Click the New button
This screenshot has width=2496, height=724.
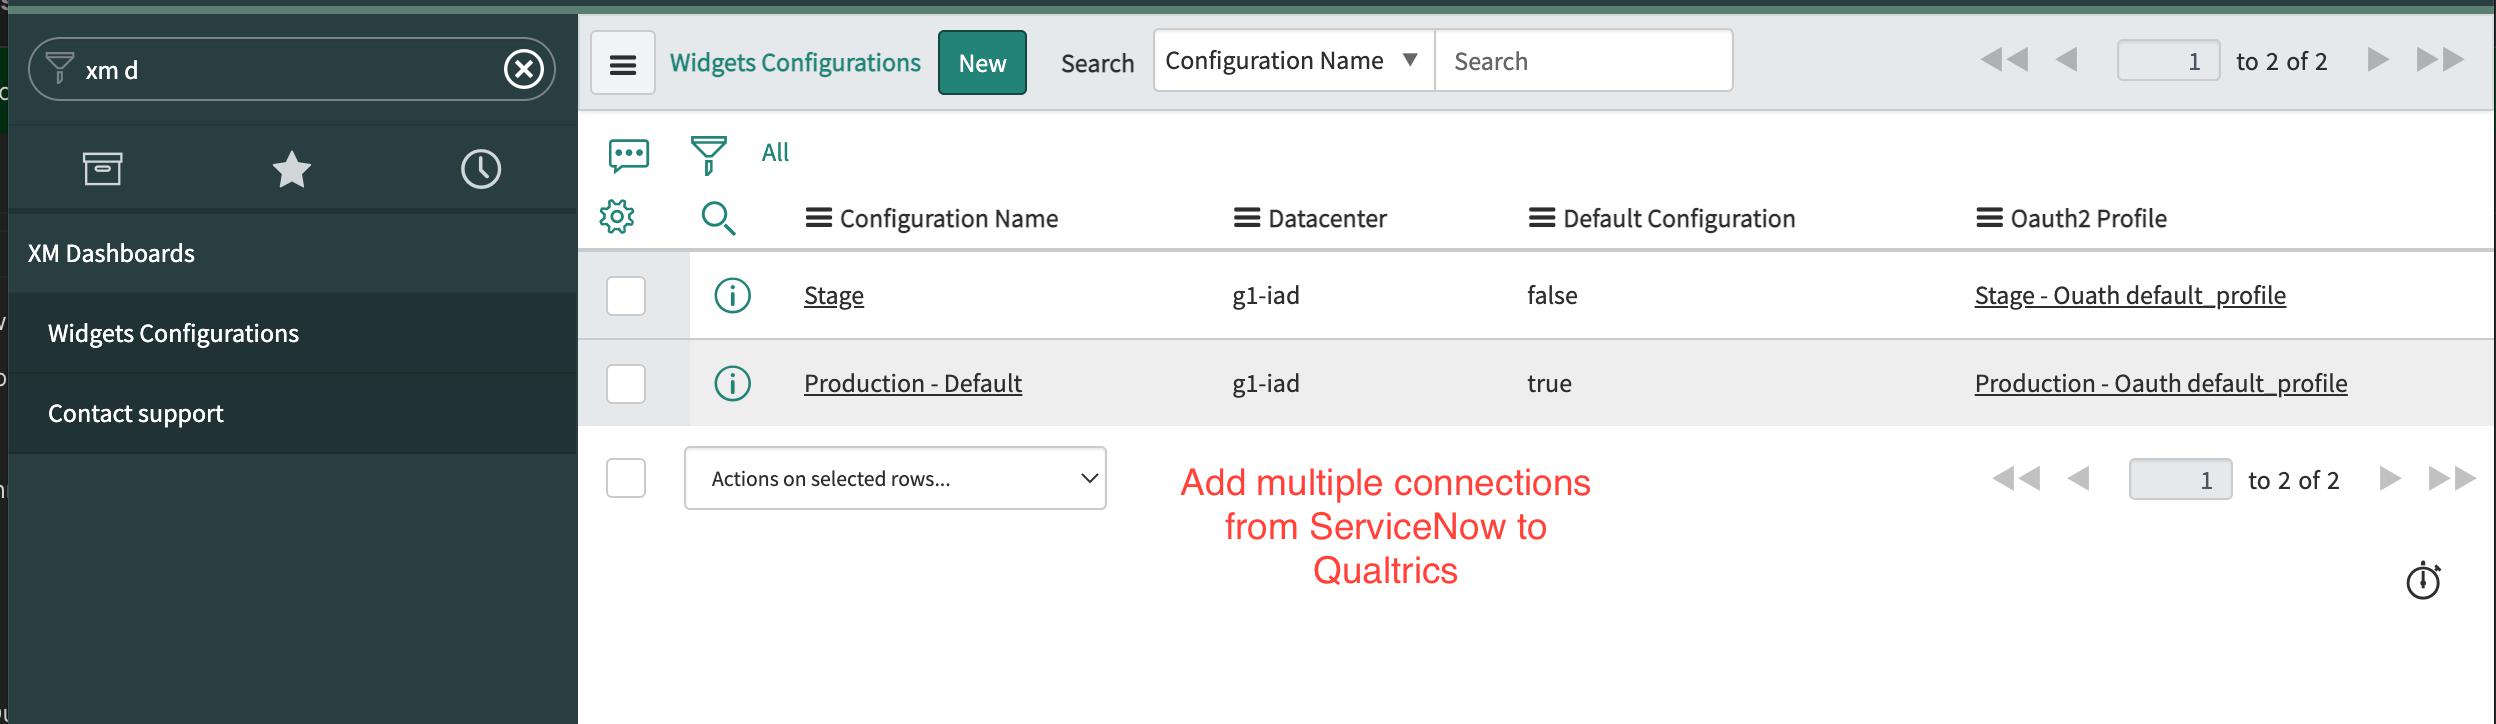click(982, 63)
